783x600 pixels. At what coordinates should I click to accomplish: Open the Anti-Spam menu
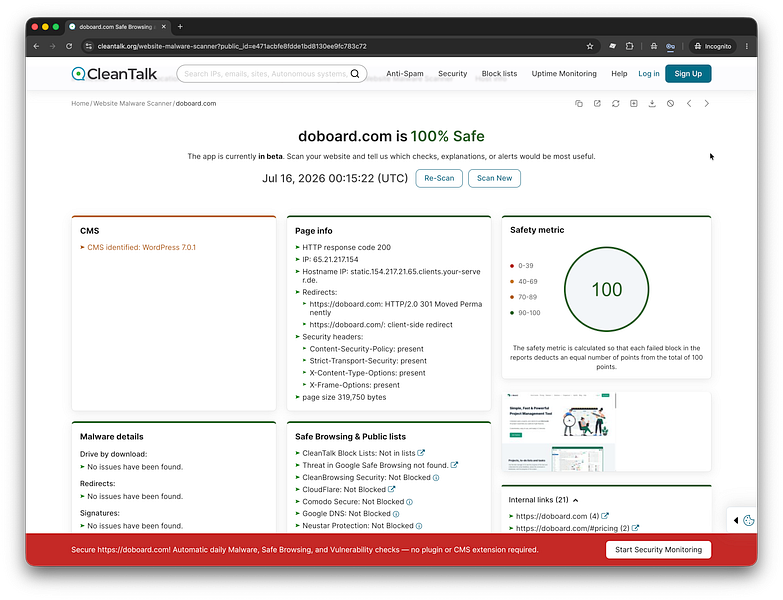(x=404, y=73)
